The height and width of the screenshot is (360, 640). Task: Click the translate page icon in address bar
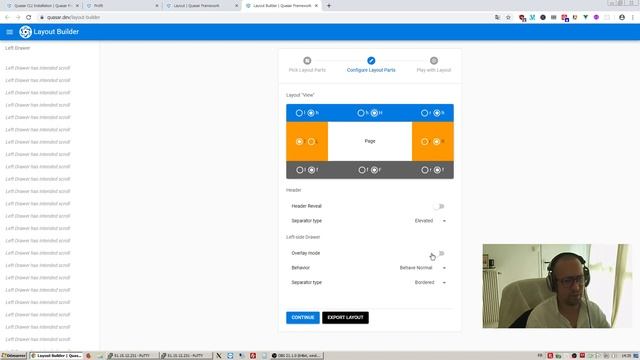(497, 18)
